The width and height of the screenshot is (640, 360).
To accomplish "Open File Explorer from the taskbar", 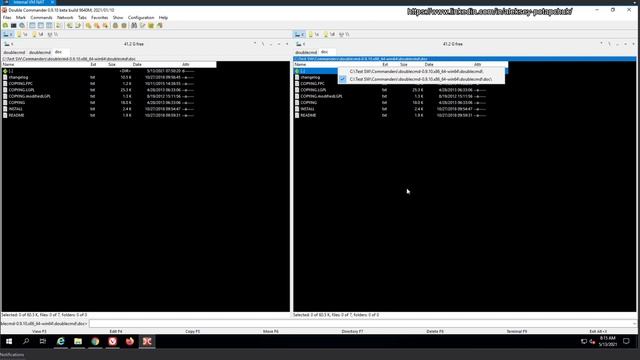I will 78,341.
